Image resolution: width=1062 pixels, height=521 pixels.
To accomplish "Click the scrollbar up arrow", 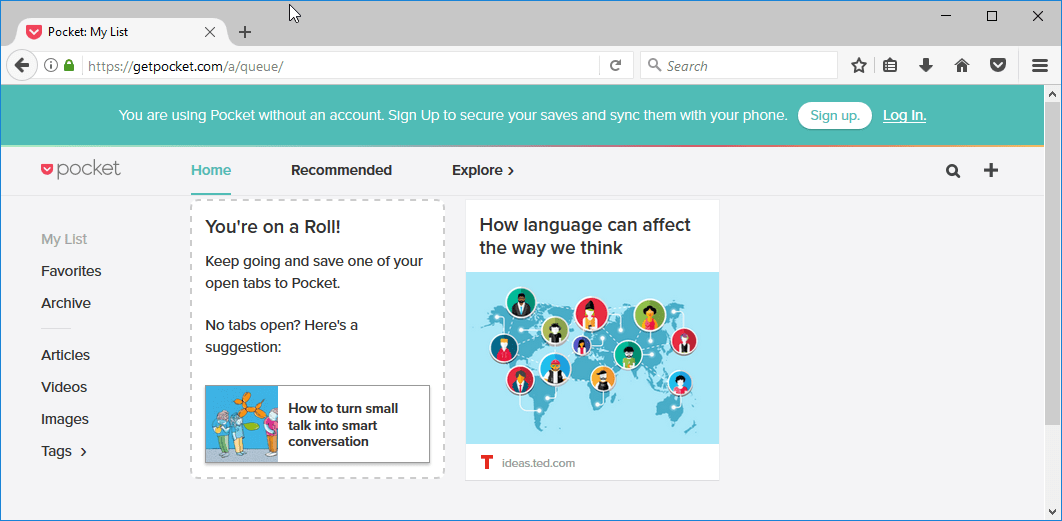I will pos(1053,94).
